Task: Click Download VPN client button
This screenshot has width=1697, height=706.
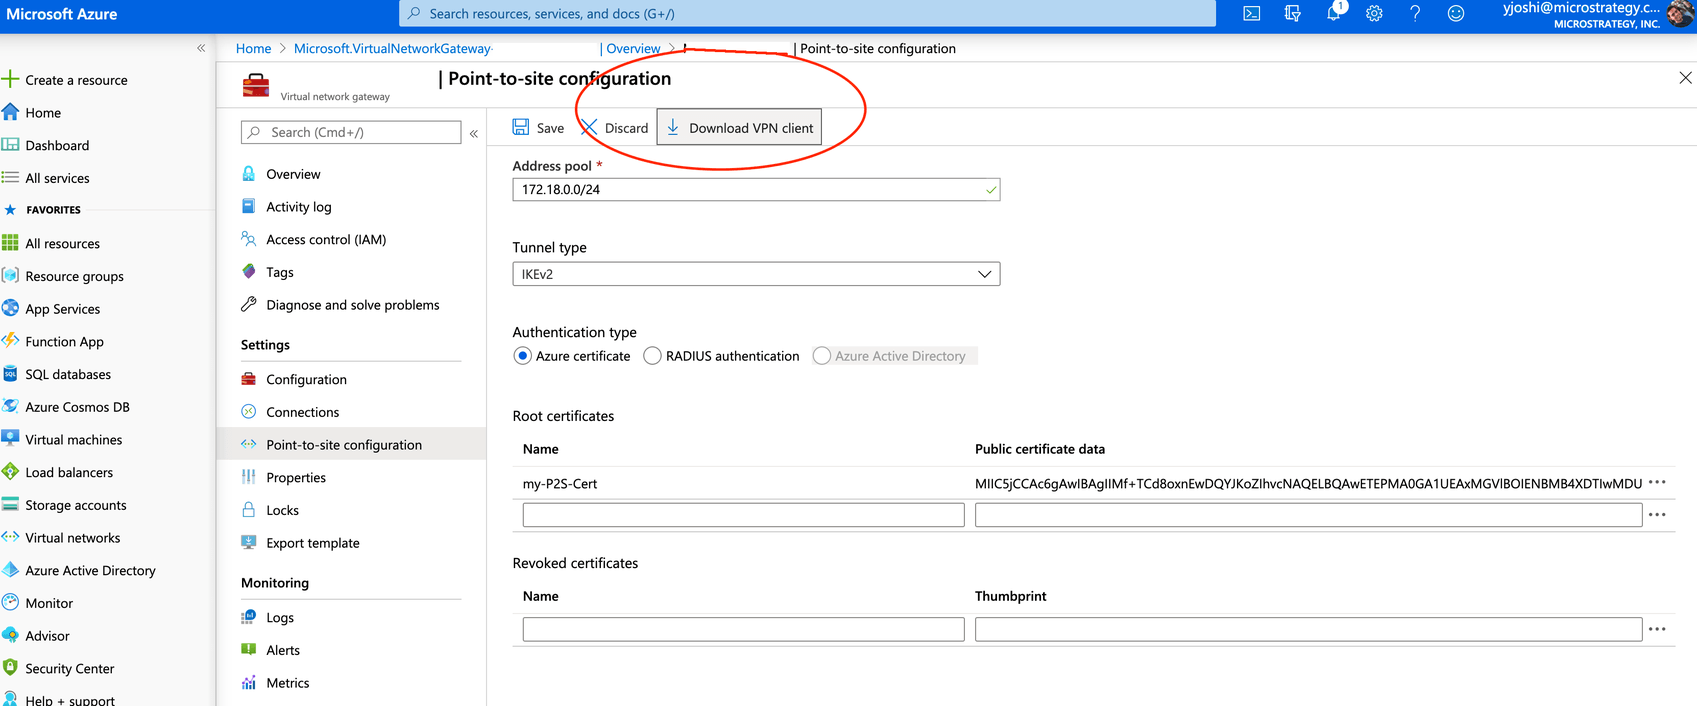Action: point(739,127)
